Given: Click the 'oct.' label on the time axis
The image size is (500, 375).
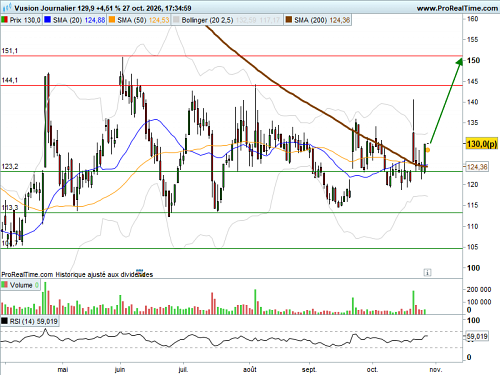Looking at the screenshot, I should [372, 369].
